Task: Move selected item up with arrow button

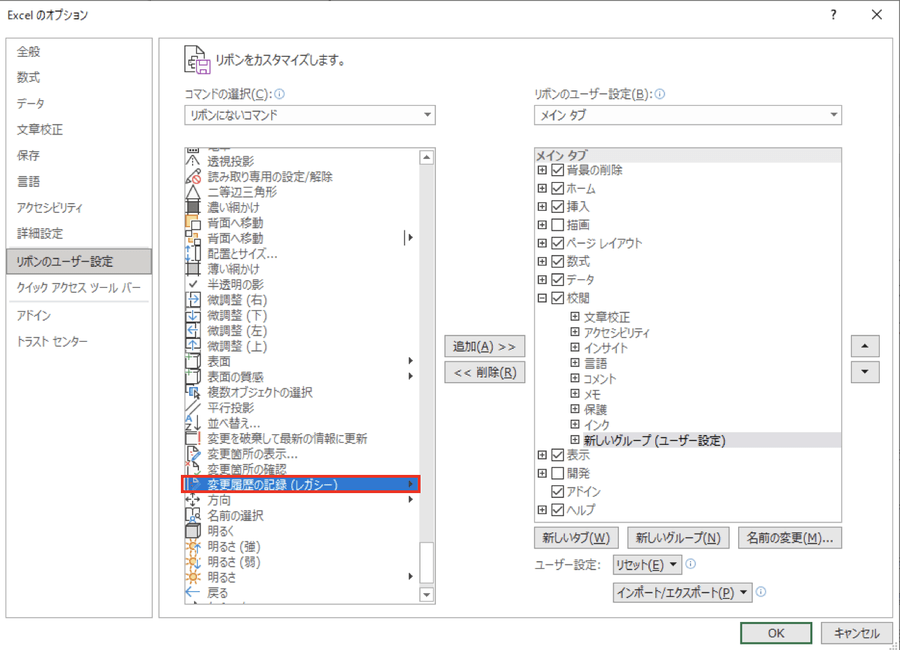Action: tap(865, 346)
